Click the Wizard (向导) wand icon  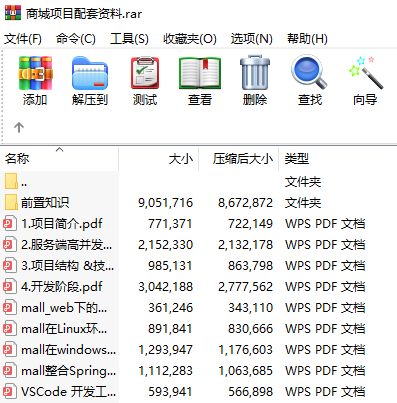(x=365, y=73)
